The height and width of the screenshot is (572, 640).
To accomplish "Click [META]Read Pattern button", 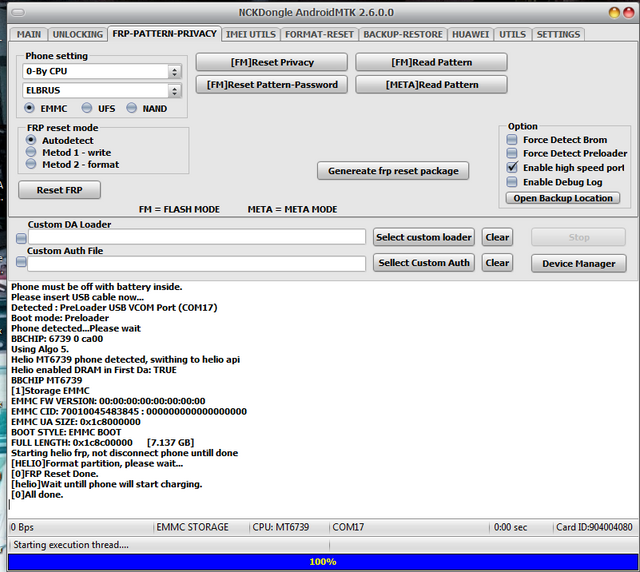I will (431, 85).
